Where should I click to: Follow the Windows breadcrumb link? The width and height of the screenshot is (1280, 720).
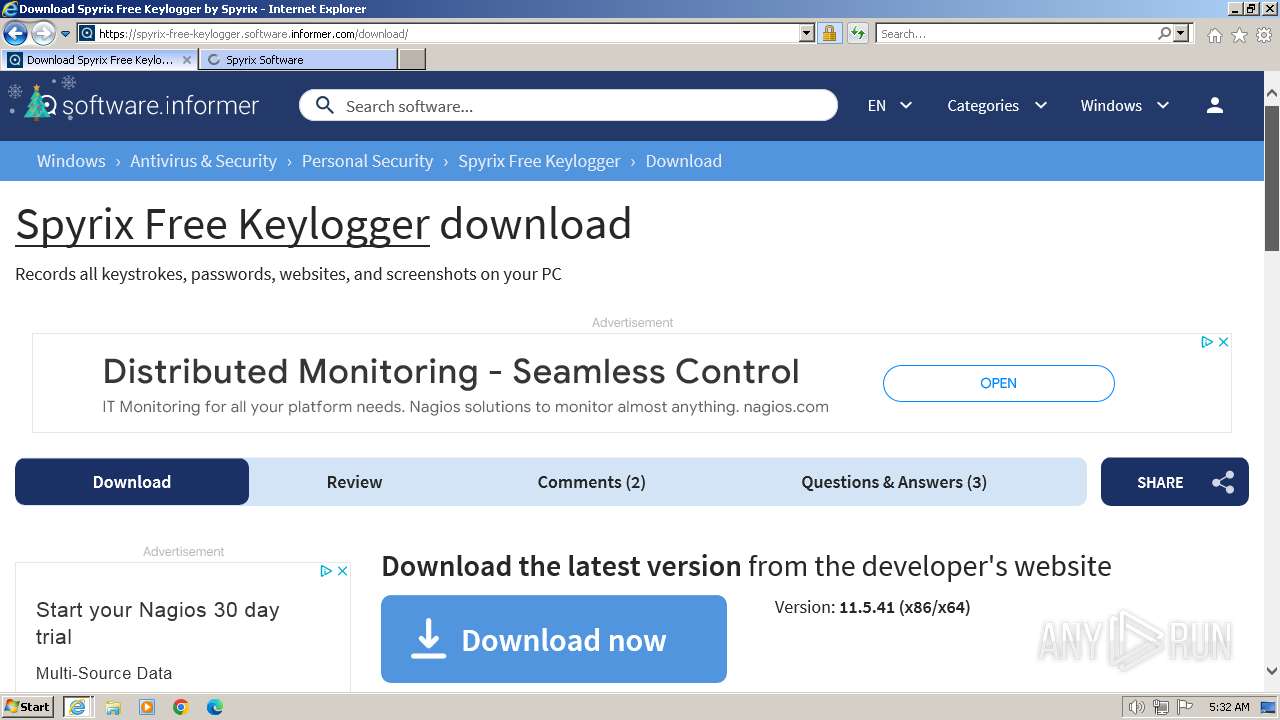click(x=71, y=161)
